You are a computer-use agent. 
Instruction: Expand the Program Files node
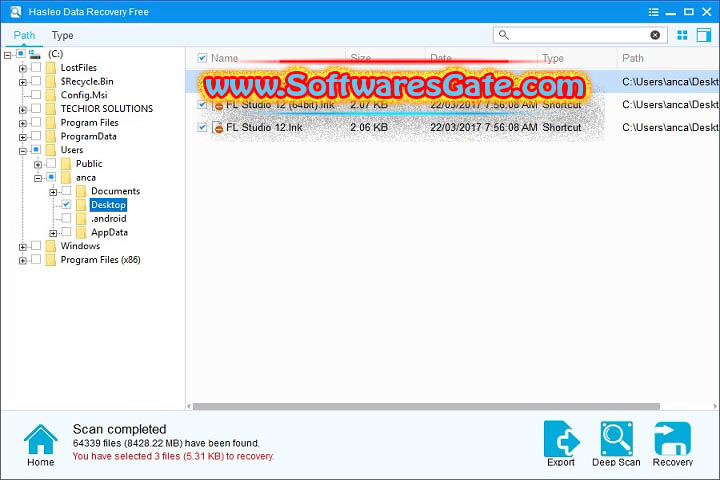coord(22,124)
